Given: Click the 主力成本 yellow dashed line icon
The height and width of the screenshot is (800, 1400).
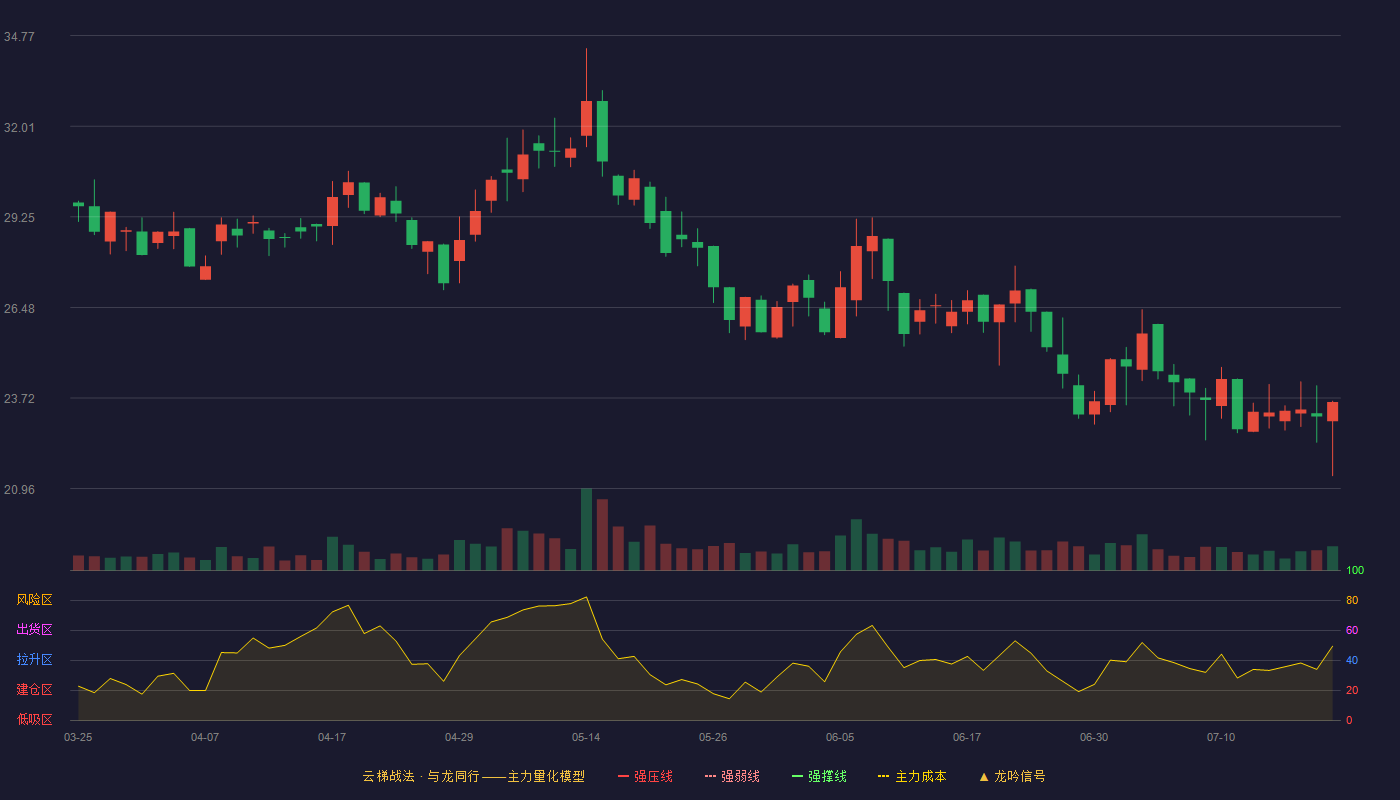Looking at the screenshot, I should tap(884, 776).
